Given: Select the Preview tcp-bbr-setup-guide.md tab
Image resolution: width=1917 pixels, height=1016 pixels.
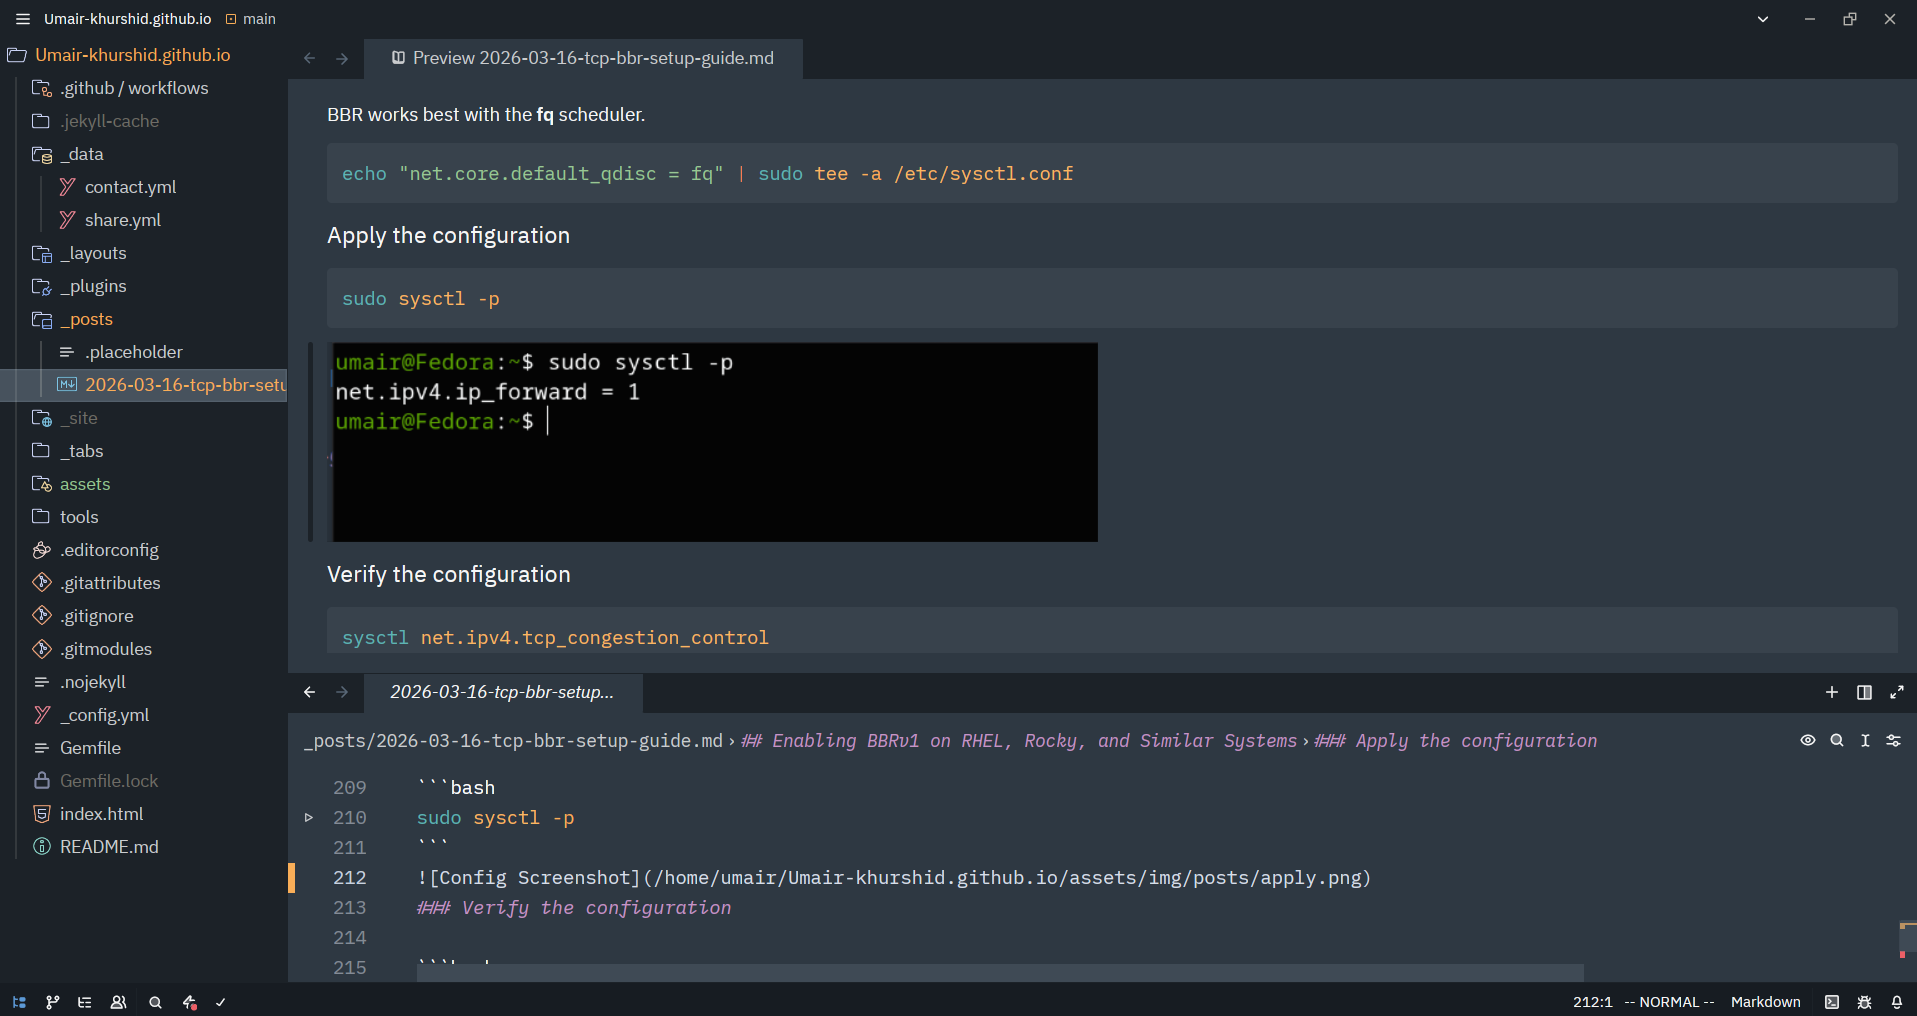Looking at the screenshot, I should click(583, 59).
